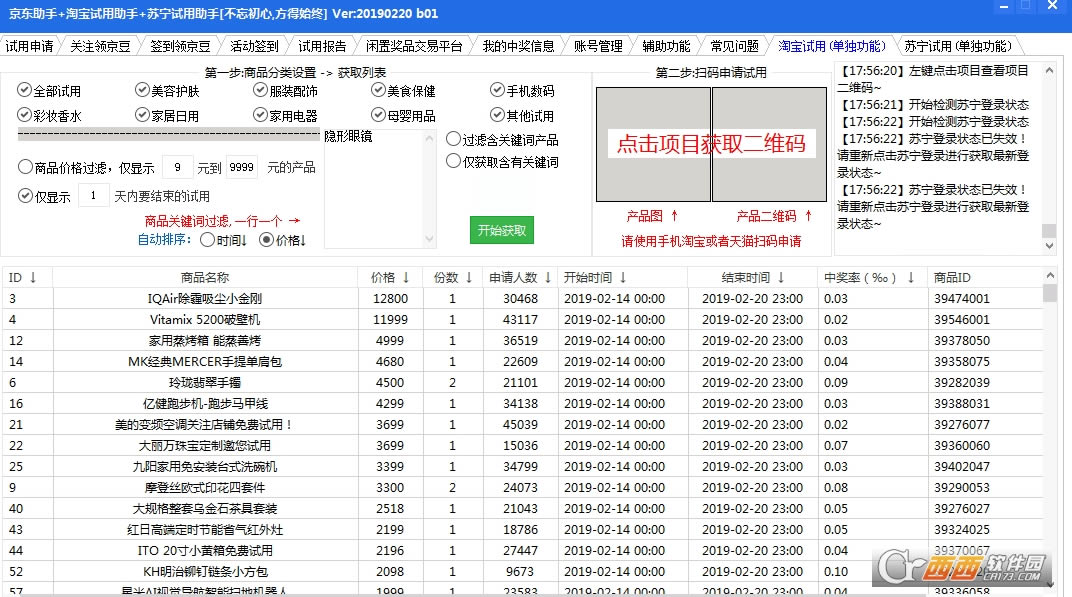The width and height of the screenshot is (1072, 597).
Task: Click the green 开始获取 button
Action: (502, 230)
